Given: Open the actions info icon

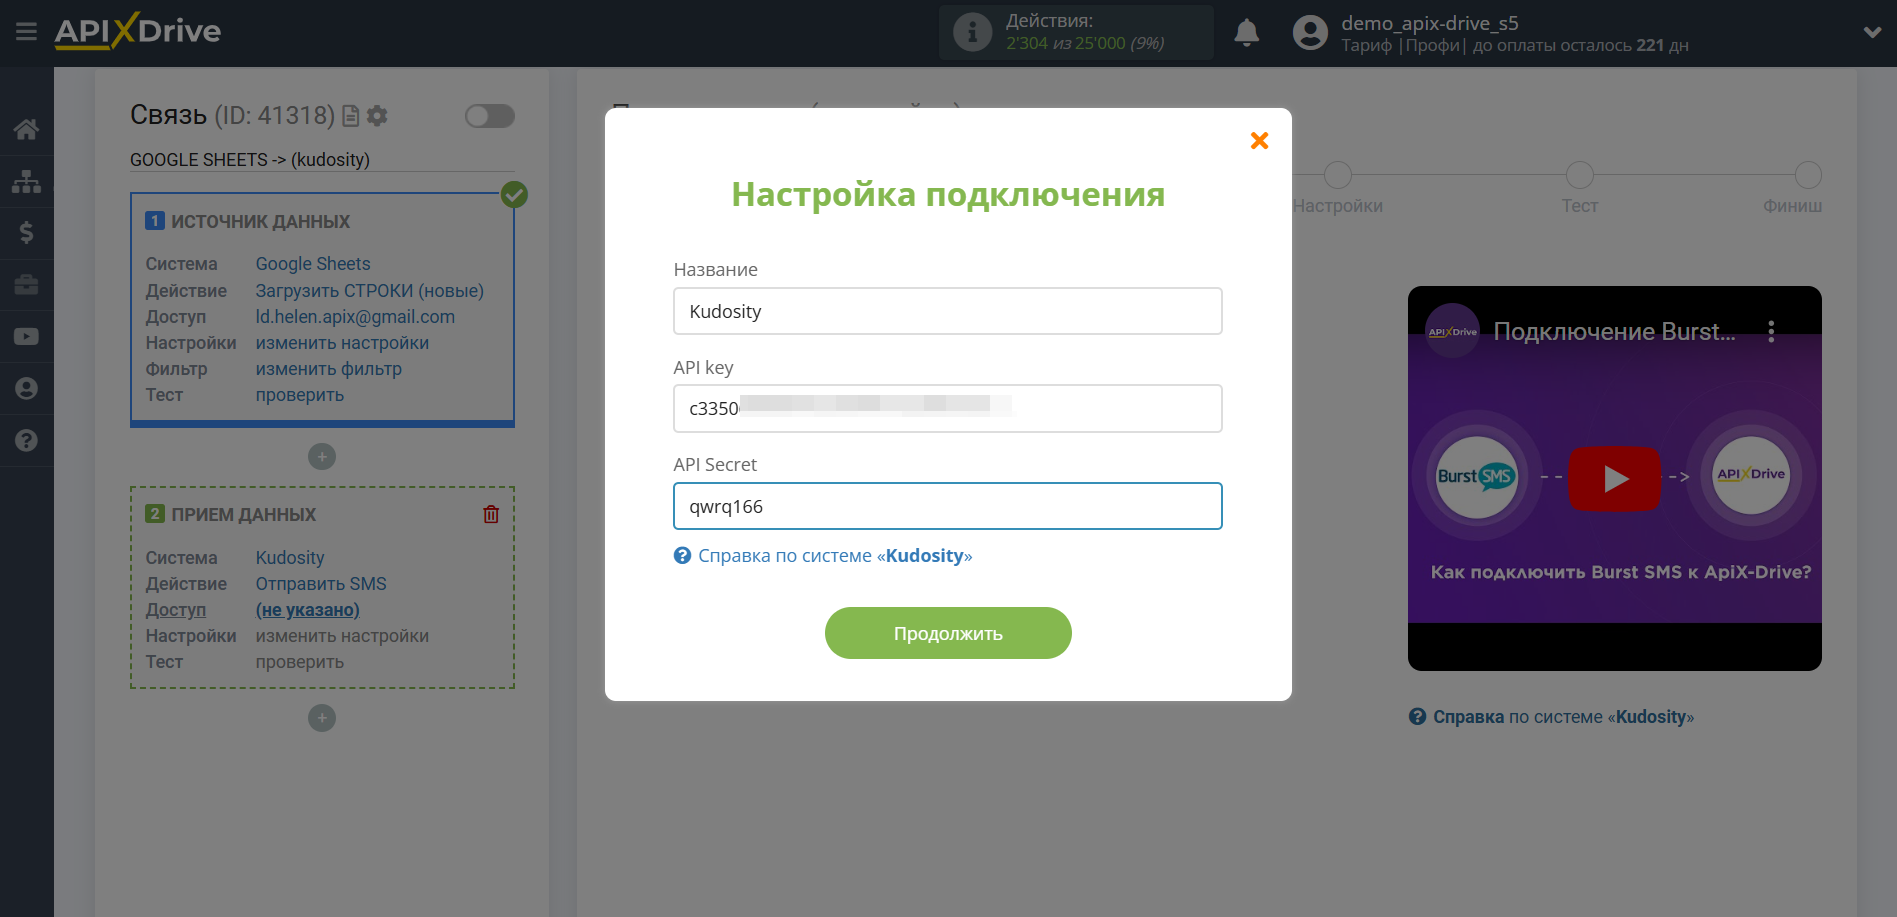Looking at the screenshot, I should click(x=972, y=32).
